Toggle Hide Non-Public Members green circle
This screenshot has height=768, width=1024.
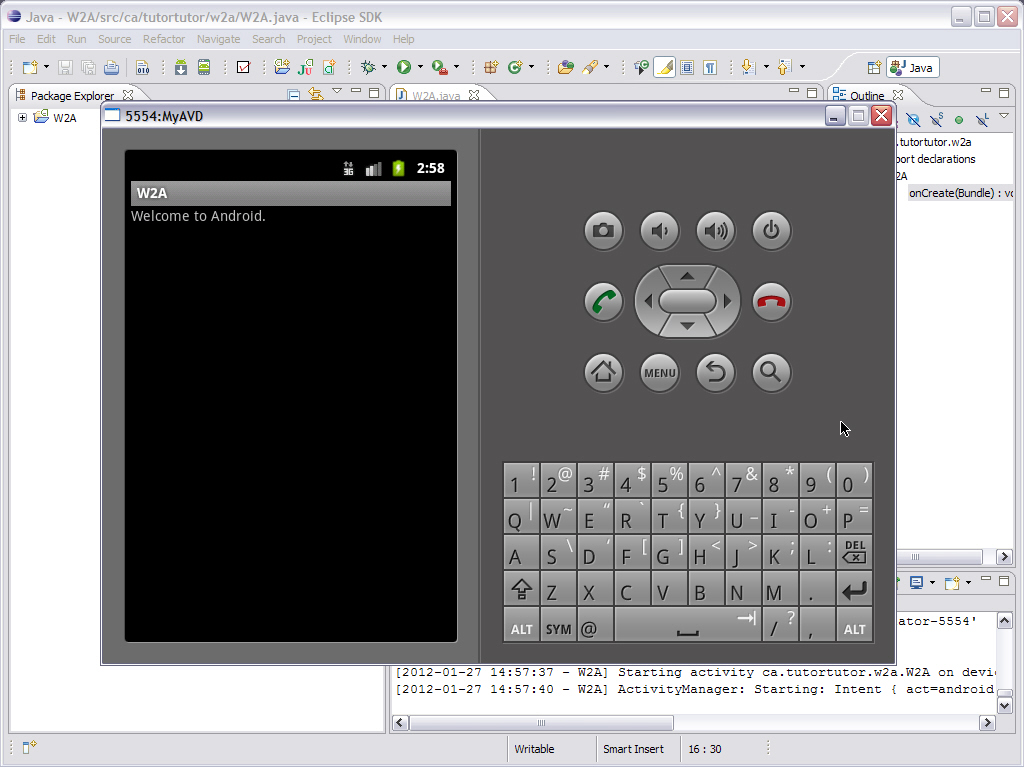pyautogui.click(x=959, y=120)
